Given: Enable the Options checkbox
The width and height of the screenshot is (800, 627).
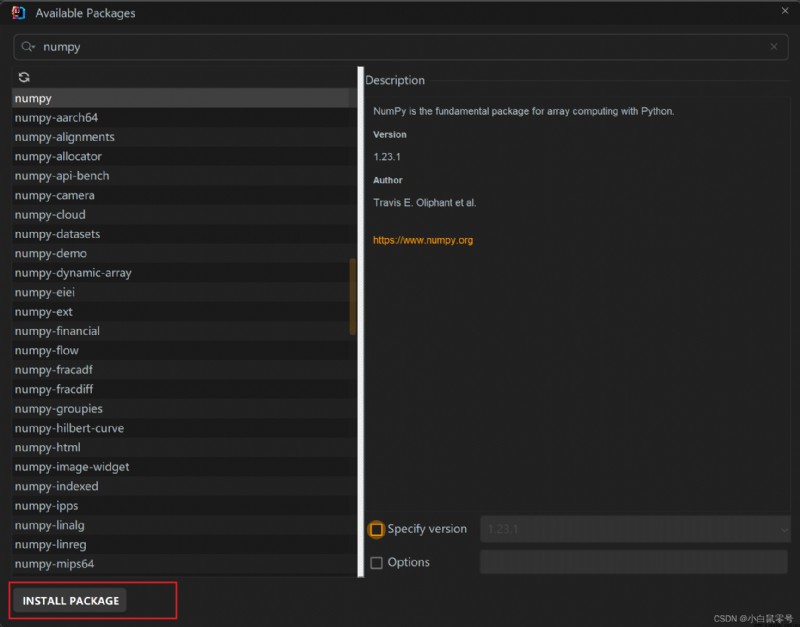Looking at the screenshot, I should (x=377, y=563).
